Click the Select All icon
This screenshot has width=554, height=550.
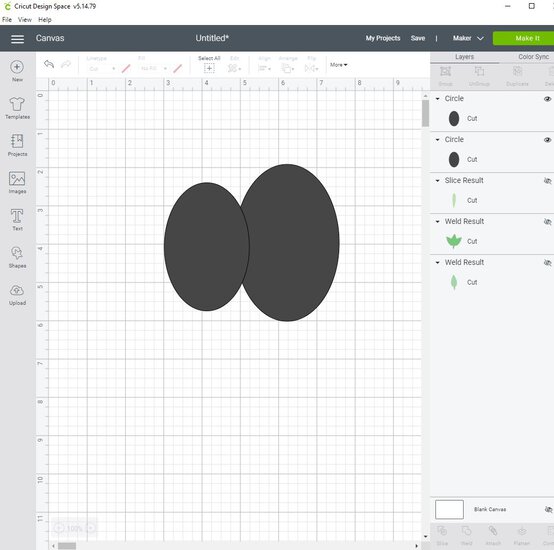pyautogui.click(x=209, y=68)
